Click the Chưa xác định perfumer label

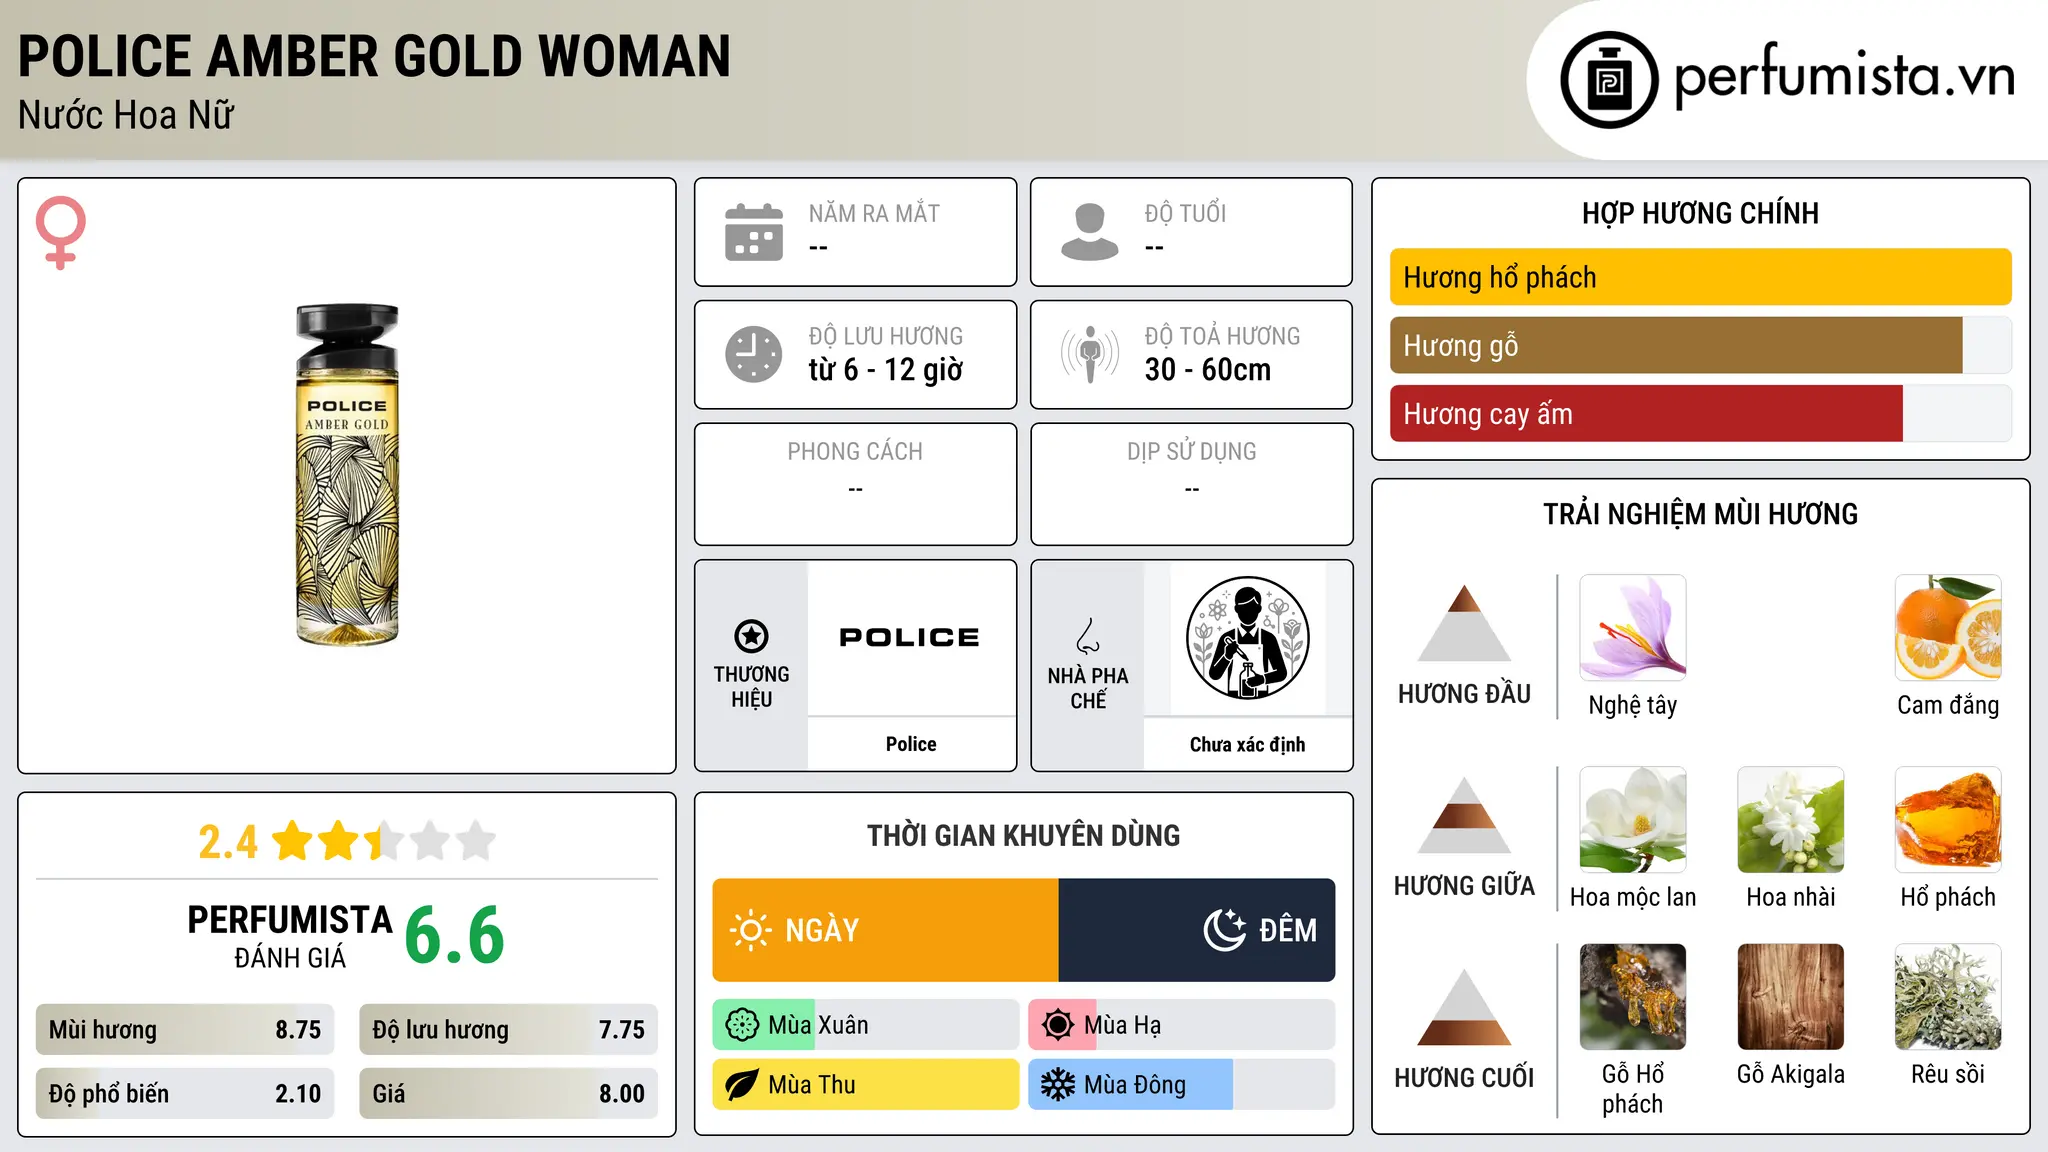pyautogui.click(x=1247, y=744)
